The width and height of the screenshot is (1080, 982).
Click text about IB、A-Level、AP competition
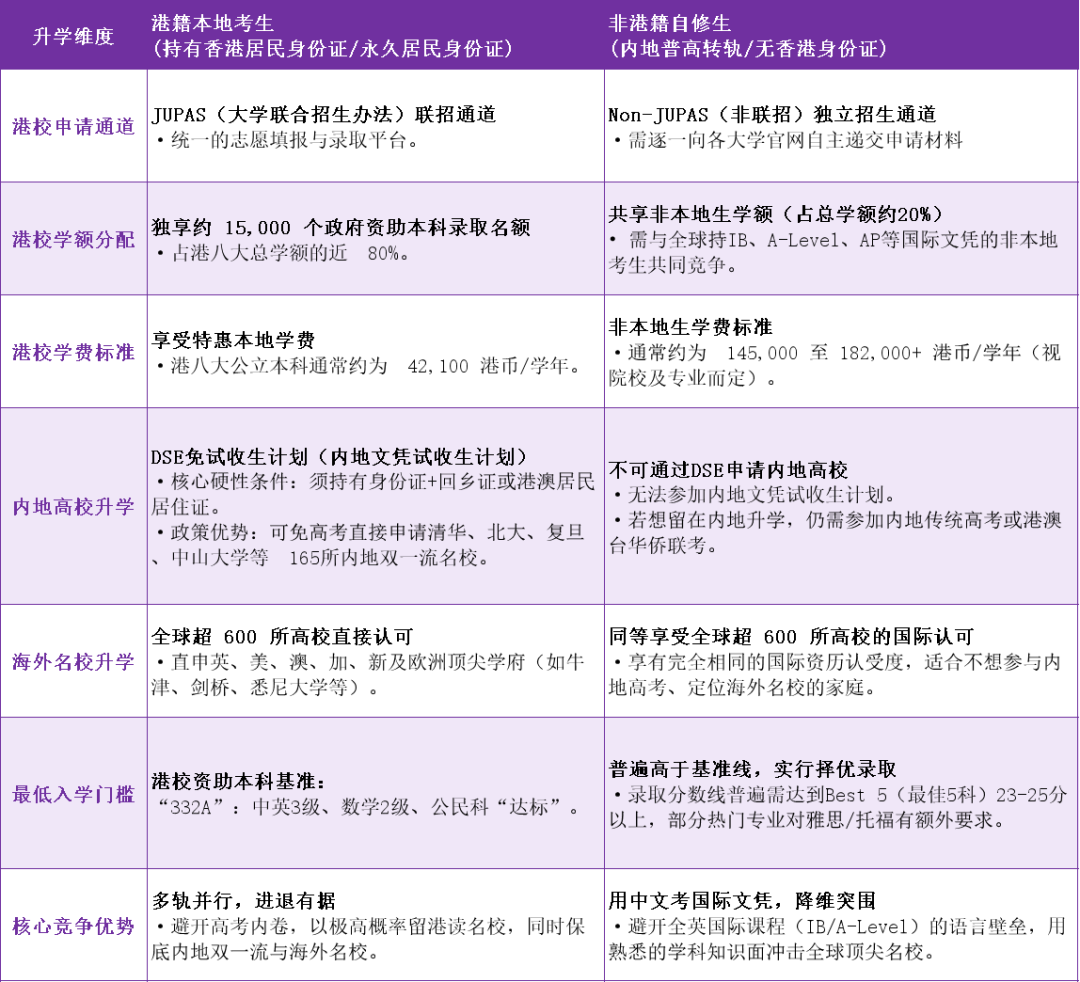pos(833,253)
